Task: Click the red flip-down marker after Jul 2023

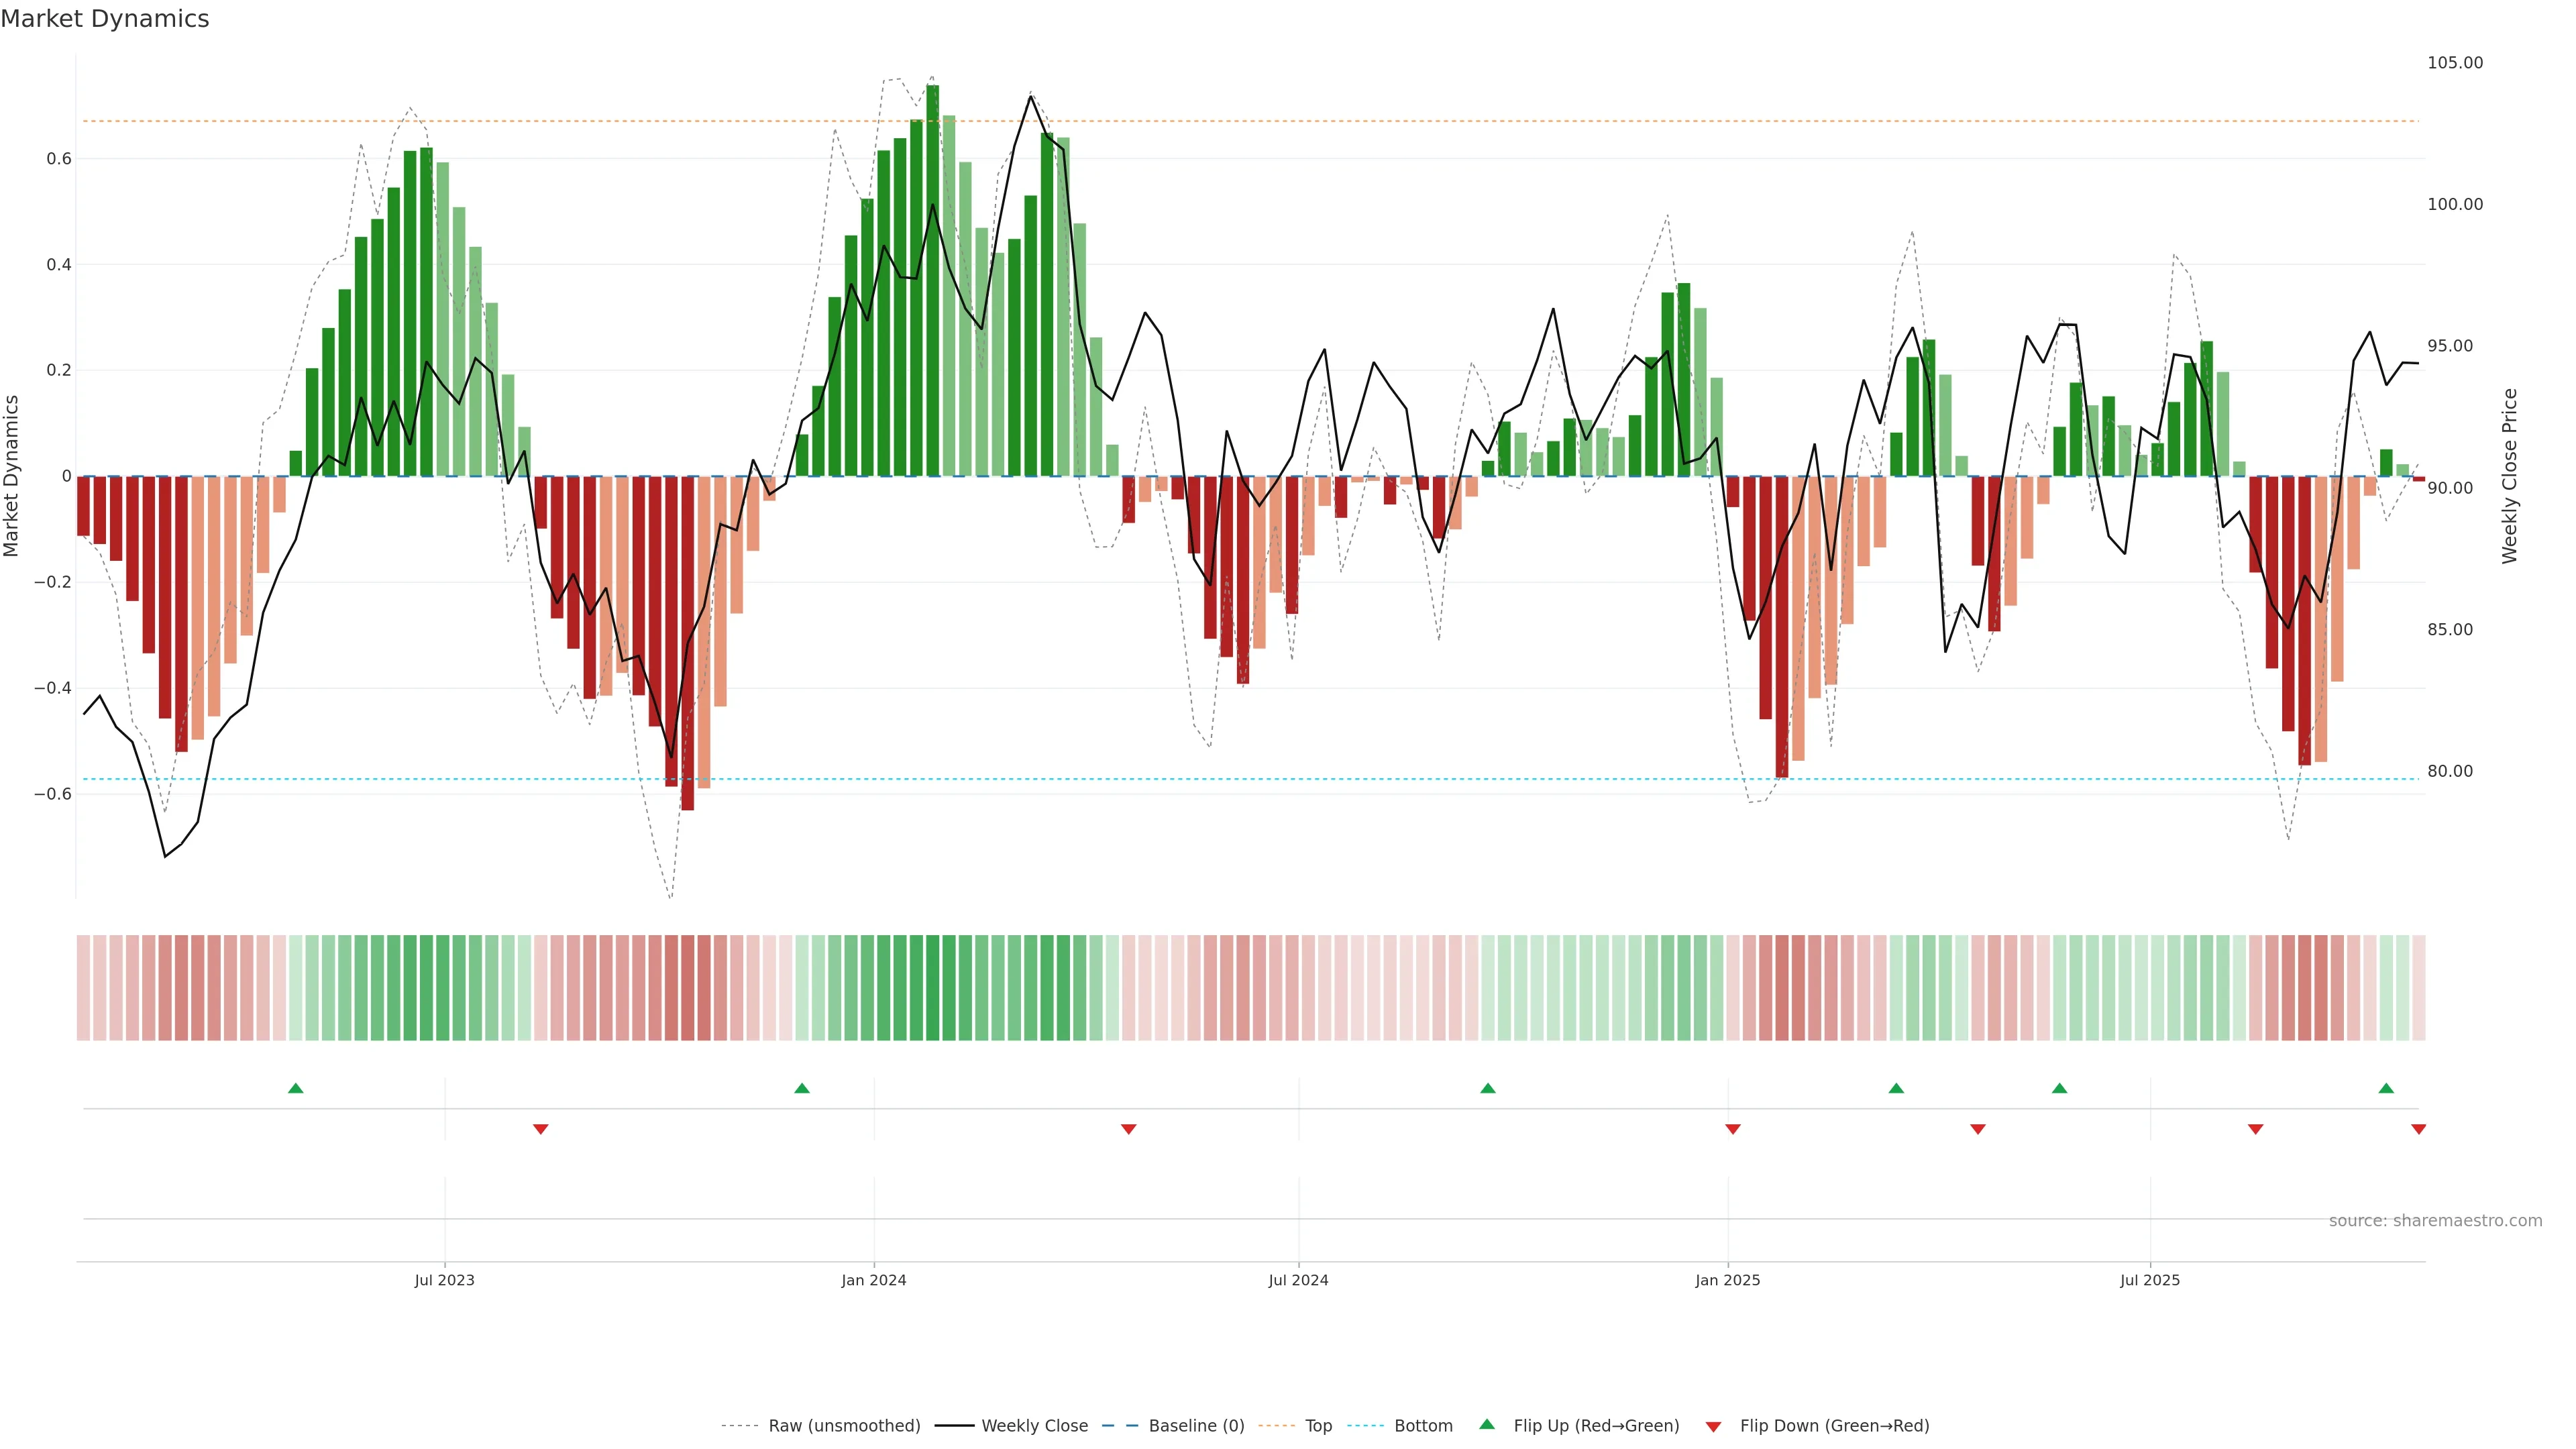Action: [540, 1129]
